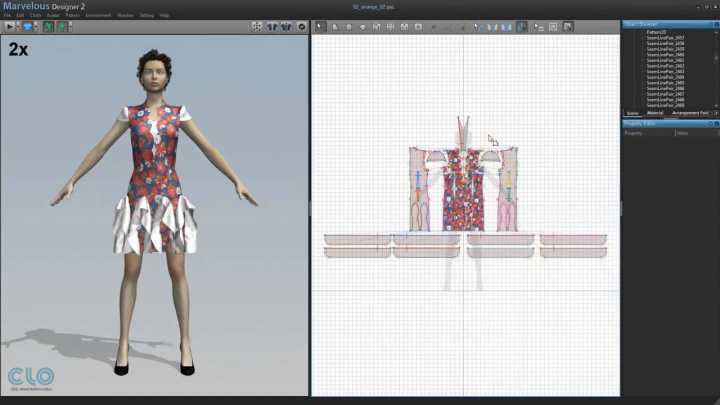
Task: Open the File menu
Action: tap(7, 15)
